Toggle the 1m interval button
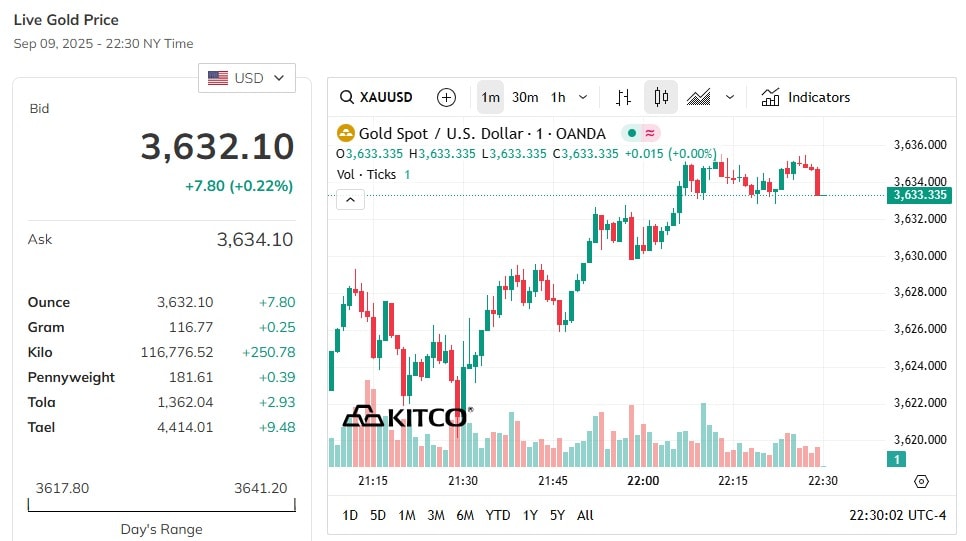 point(490,97)
